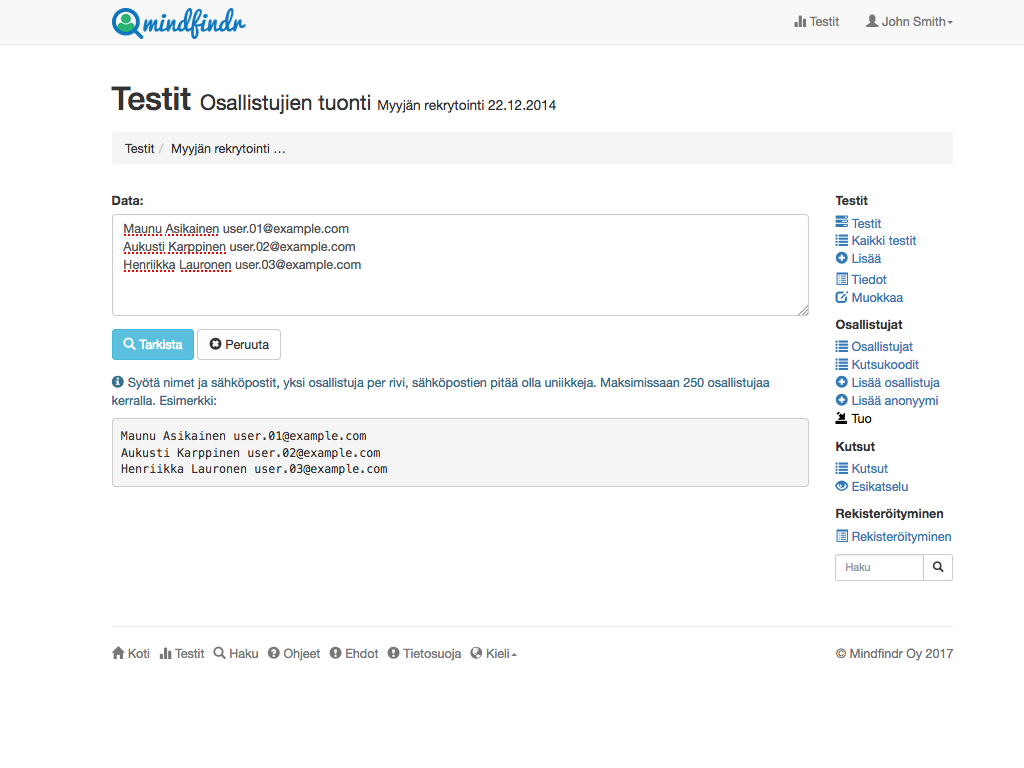1024x768 pixels.
Task: Click the Lisää osallistuja plus icon
Action: tap(842, 382)
